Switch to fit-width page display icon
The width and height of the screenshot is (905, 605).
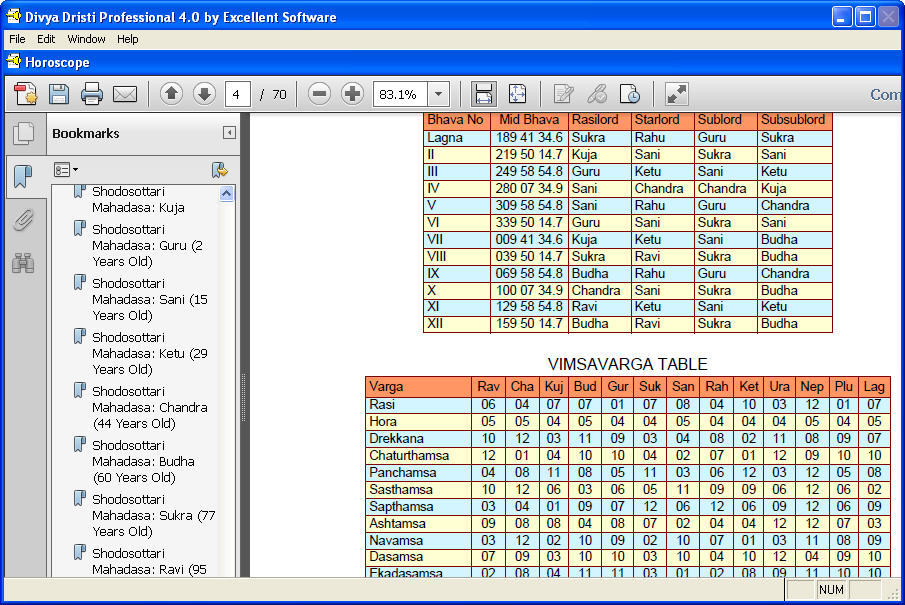pyautogui.click(x=484, y=93)
